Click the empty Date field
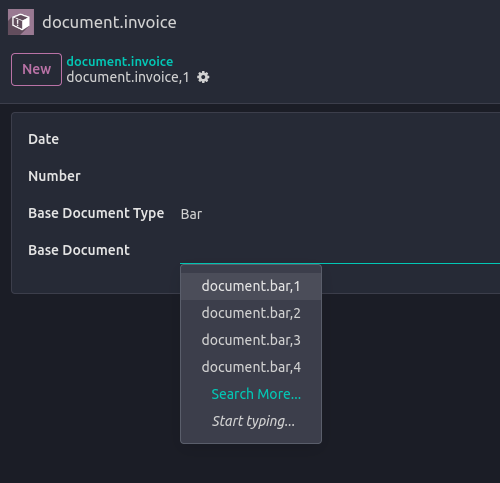The height and width of the screenshot is (483, 500). point(340,139)
